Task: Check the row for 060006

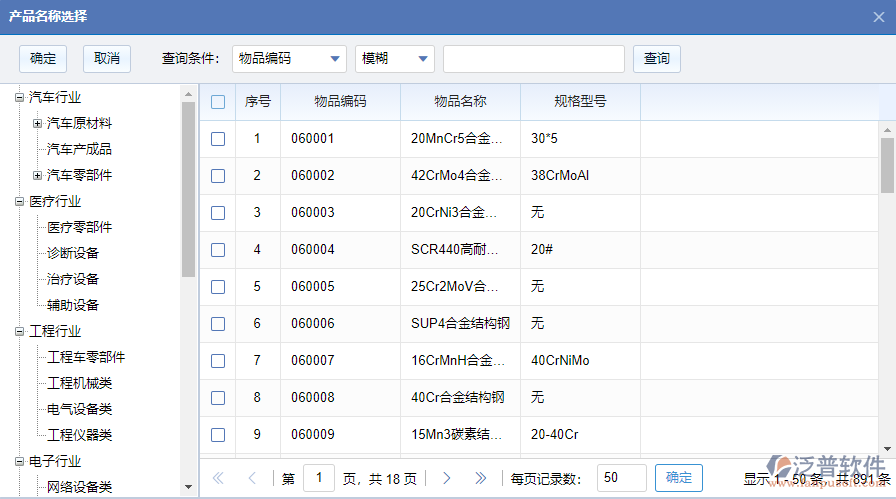Action: click(x=218, y=324)
